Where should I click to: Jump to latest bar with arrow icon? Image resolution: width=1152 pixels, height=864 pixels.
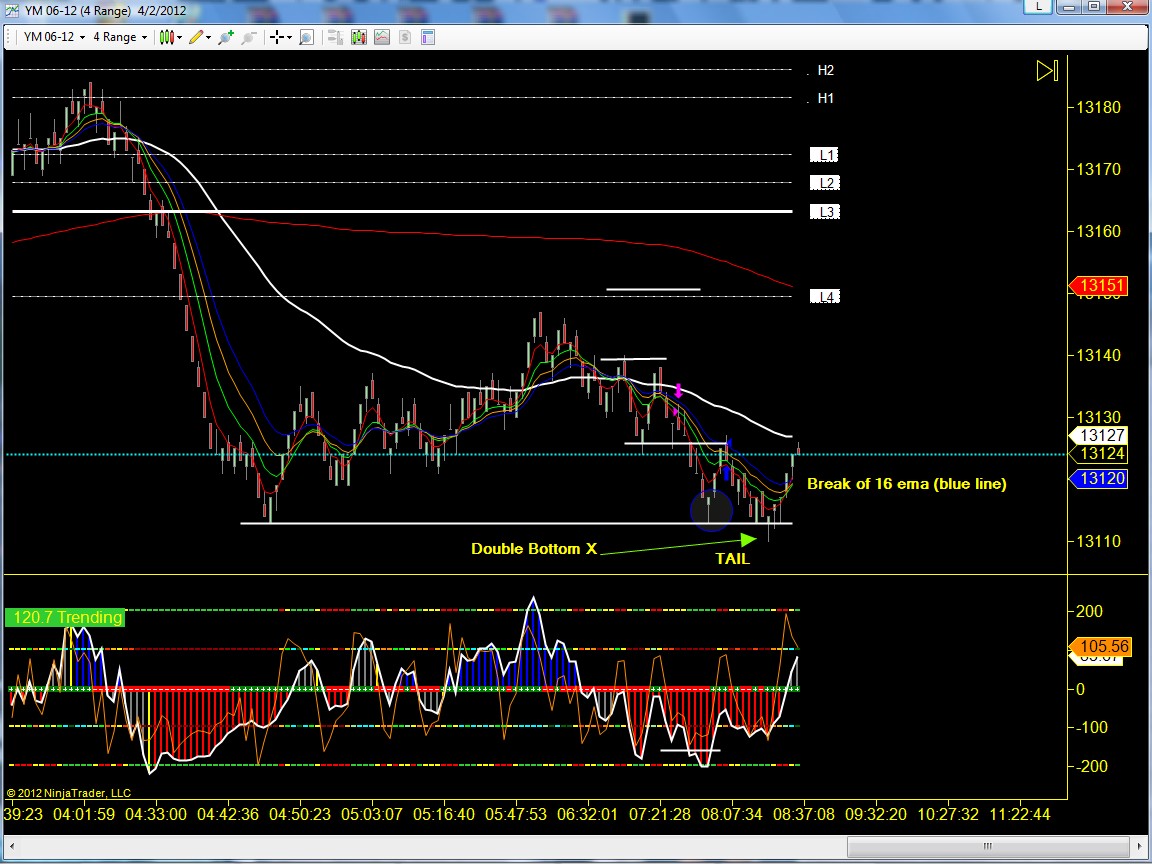pos(1047,71)
